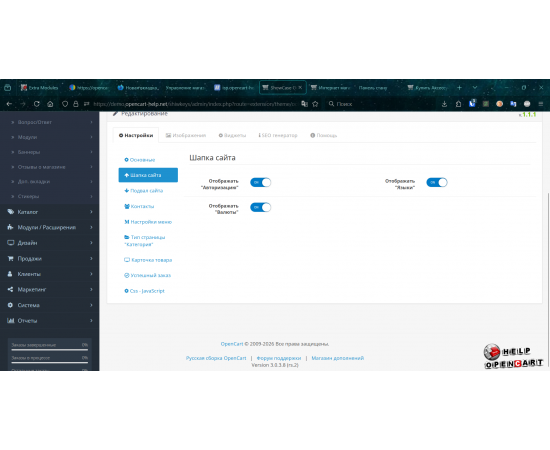Open Основные settings section
Screen dimensions: 550x450
(x=140, y=160)
